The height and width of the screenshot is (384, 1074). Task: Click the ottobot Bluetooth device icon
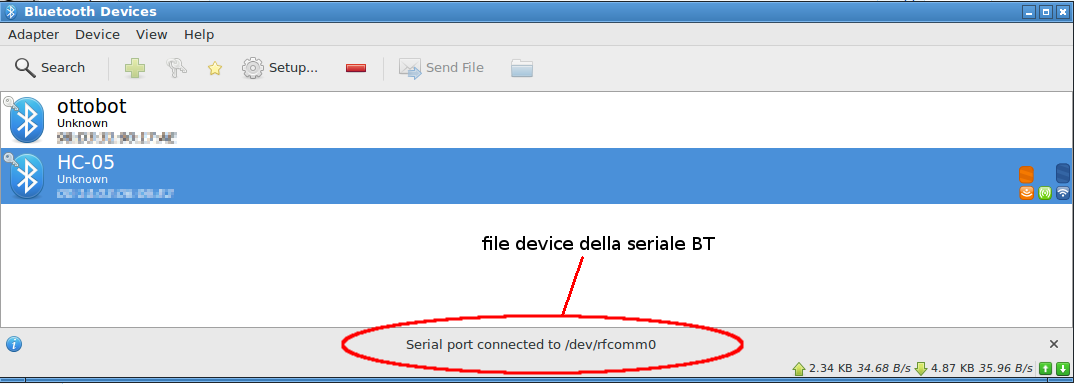(x=26, y=119)
